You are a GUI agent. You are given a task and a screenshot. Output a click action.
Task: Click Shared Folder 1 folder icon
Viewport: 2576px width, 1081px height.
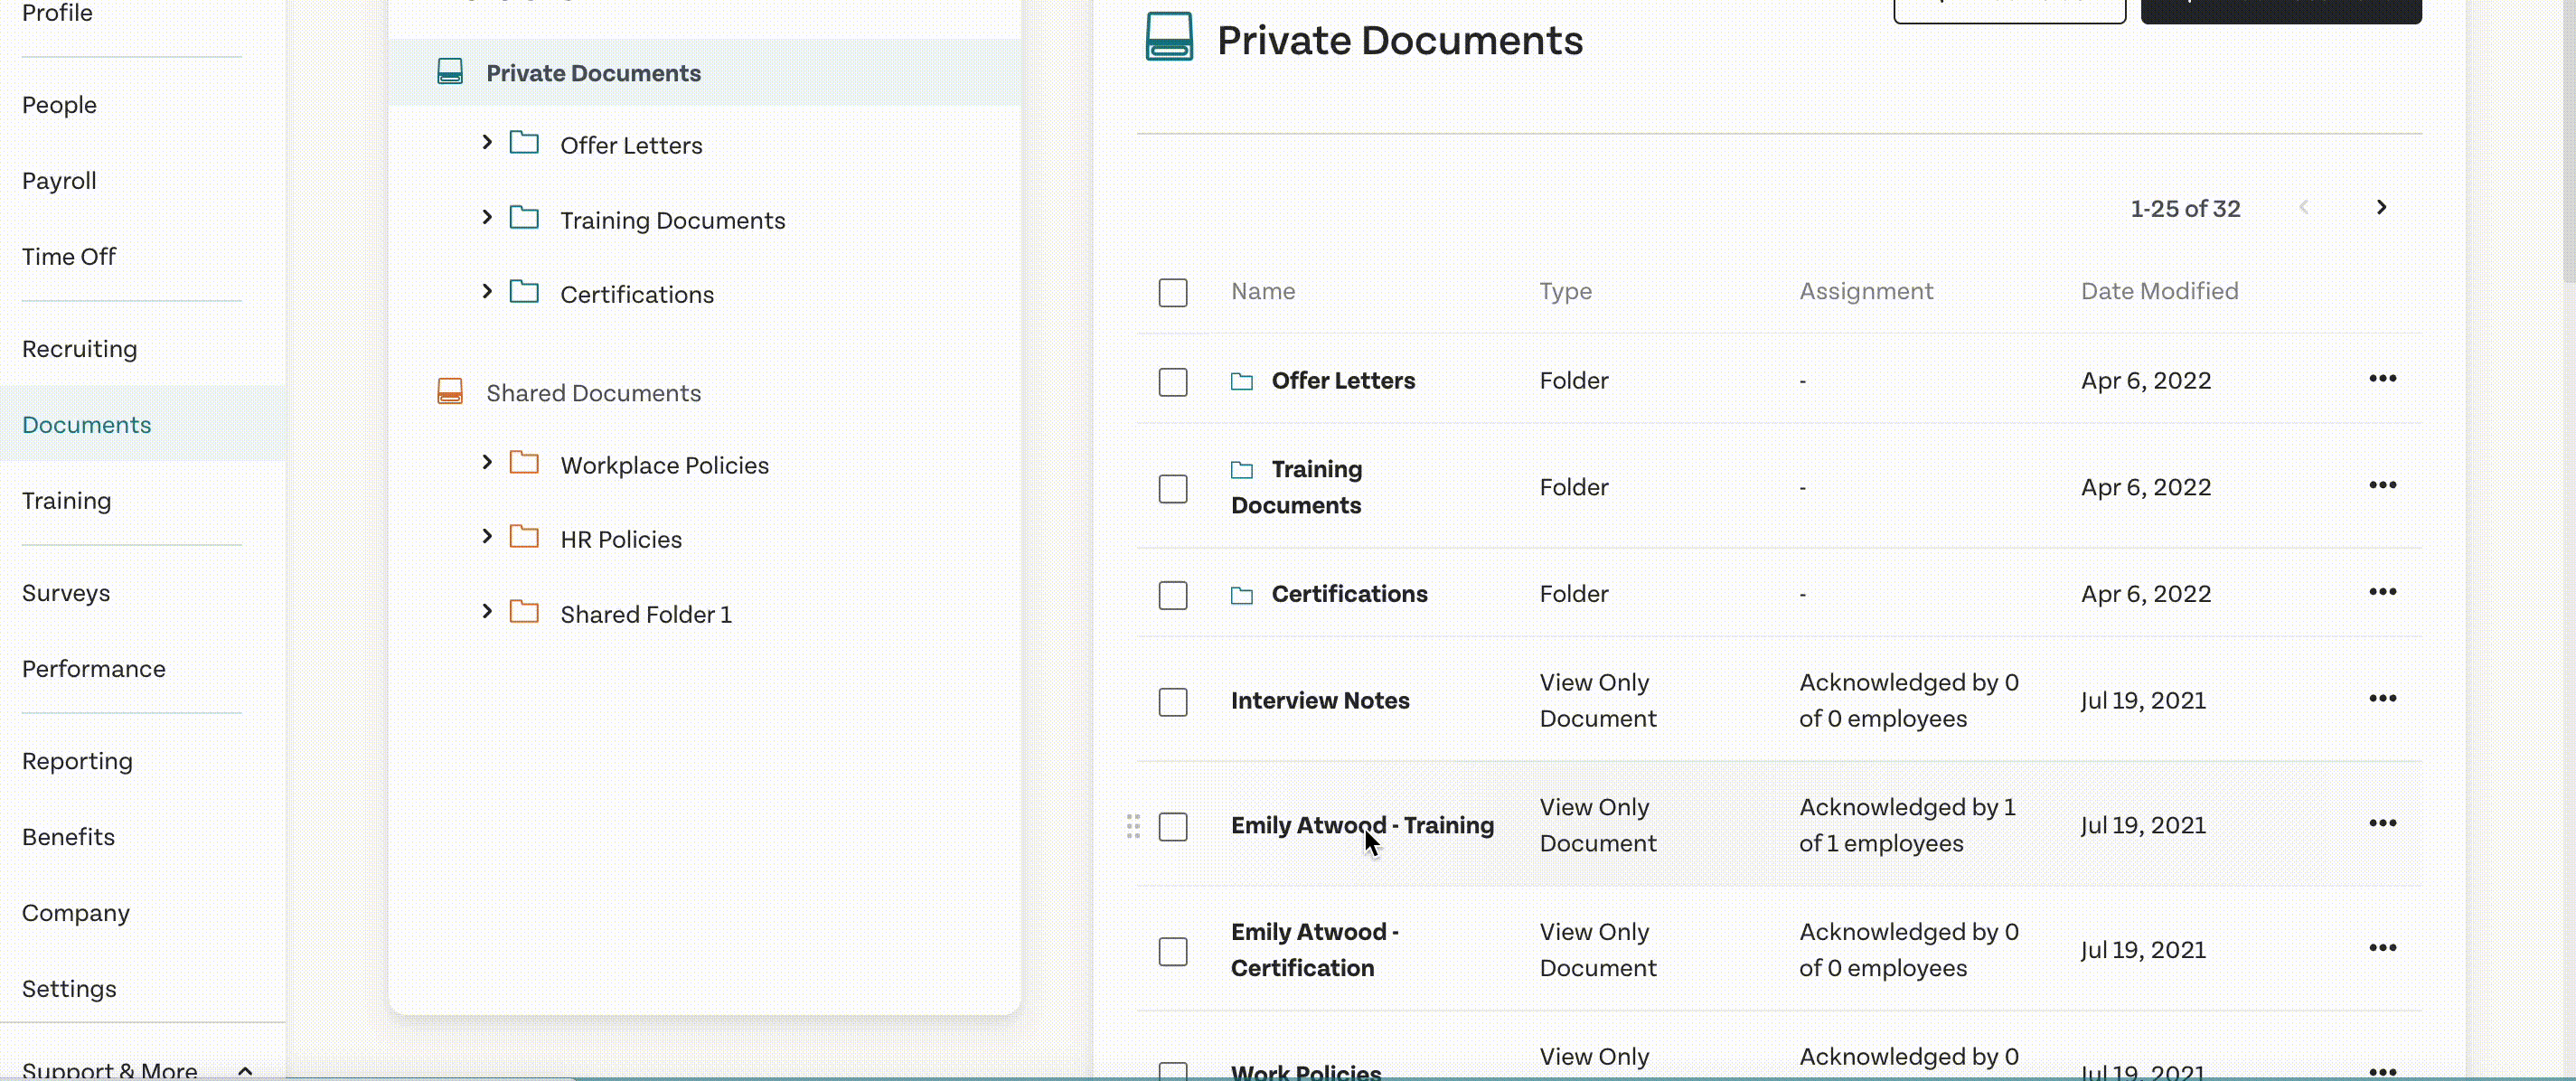(x=524, y=612)
